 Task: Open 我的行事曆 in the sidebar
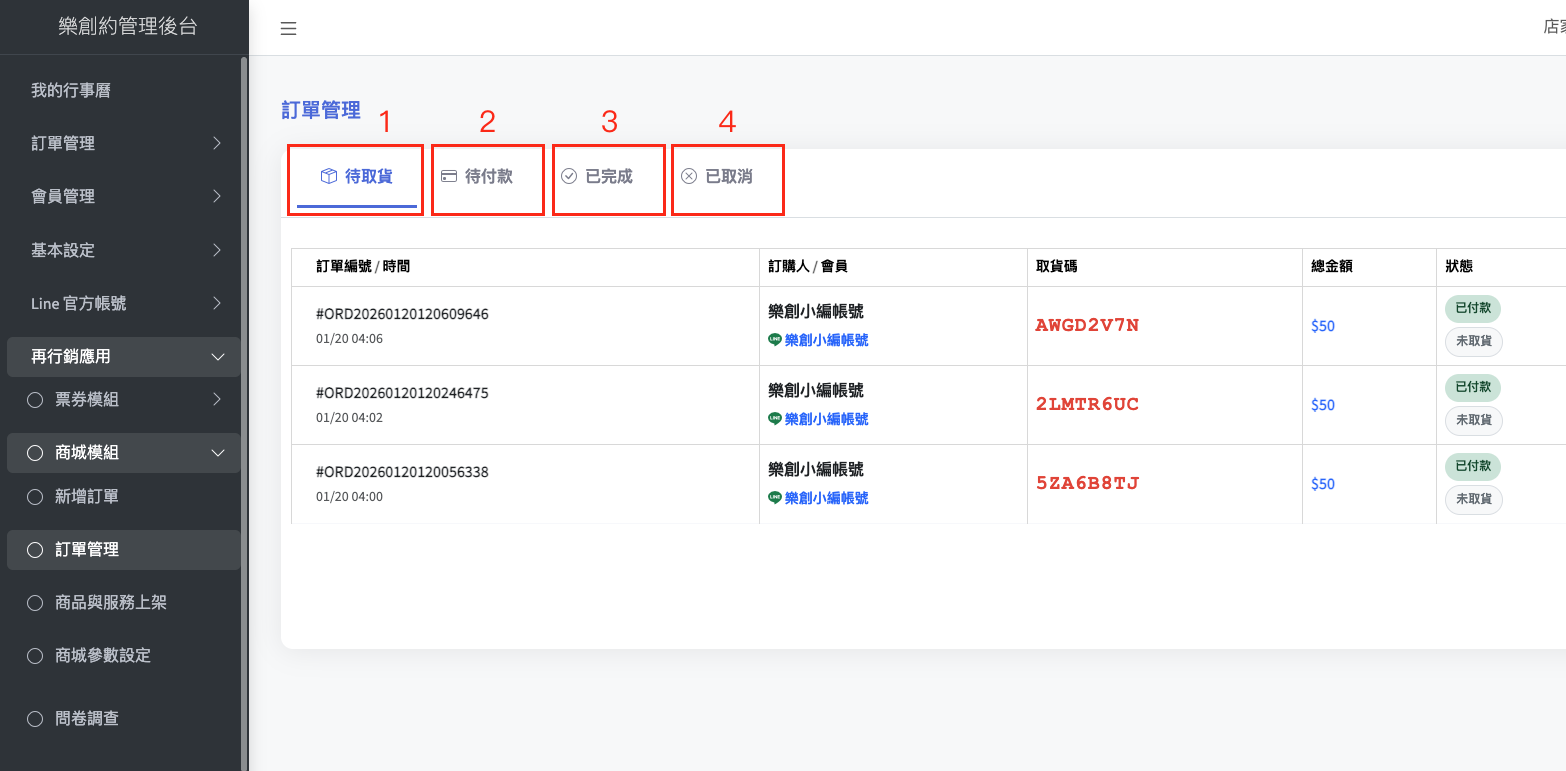click(70, 91)
